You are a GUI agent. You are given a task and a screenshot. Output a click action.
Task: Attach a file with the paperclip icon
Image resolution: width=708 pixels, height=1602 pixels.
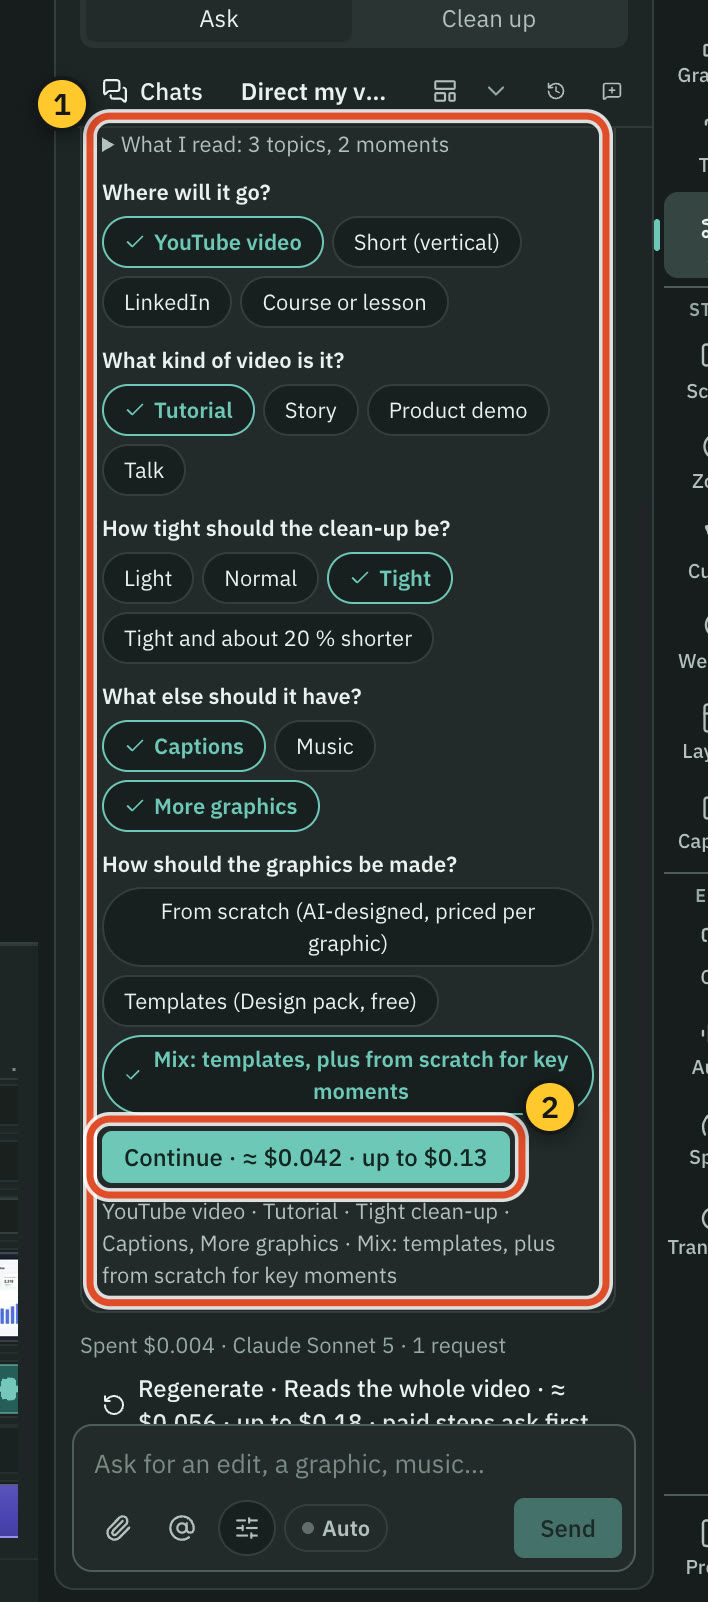pyautogui.click(x=118, y=1528)
